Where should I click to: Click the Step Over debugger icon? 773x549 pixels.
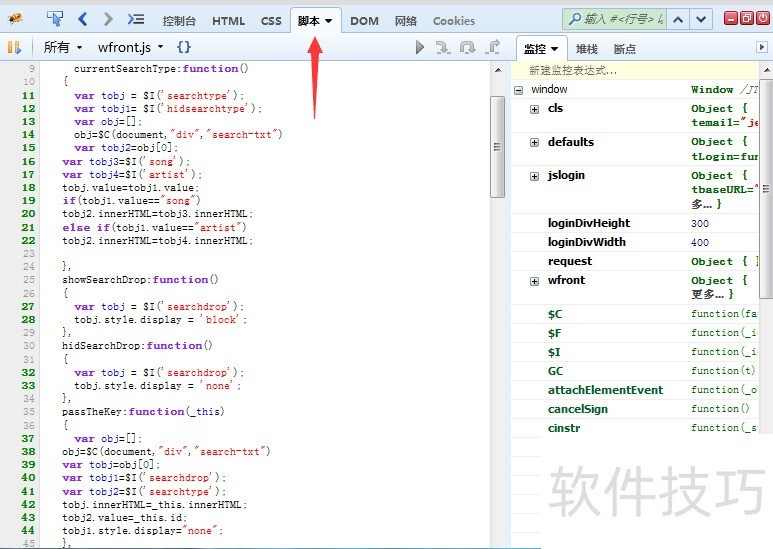[468, 47]
